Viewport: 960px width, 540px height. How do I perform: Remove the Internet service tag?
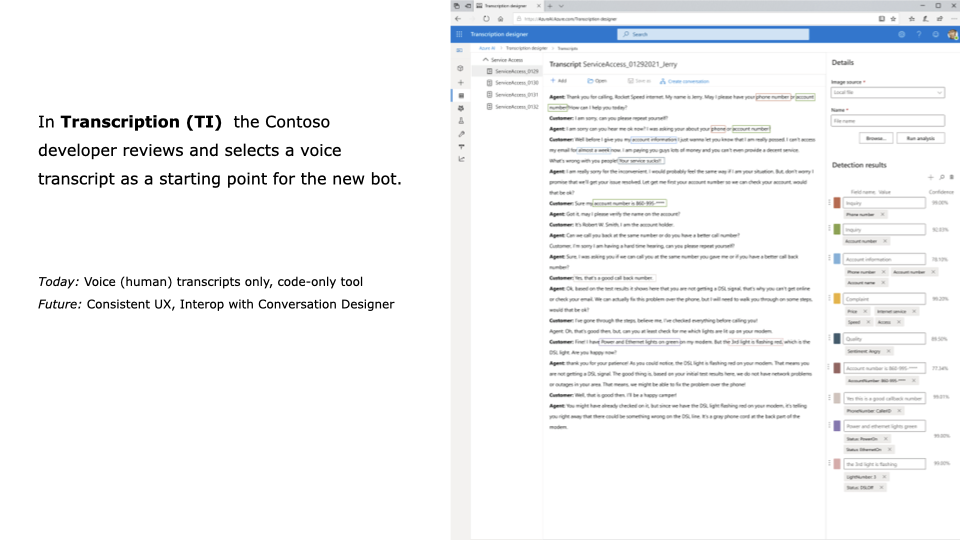pyautogui.click(x=914, y=312)
